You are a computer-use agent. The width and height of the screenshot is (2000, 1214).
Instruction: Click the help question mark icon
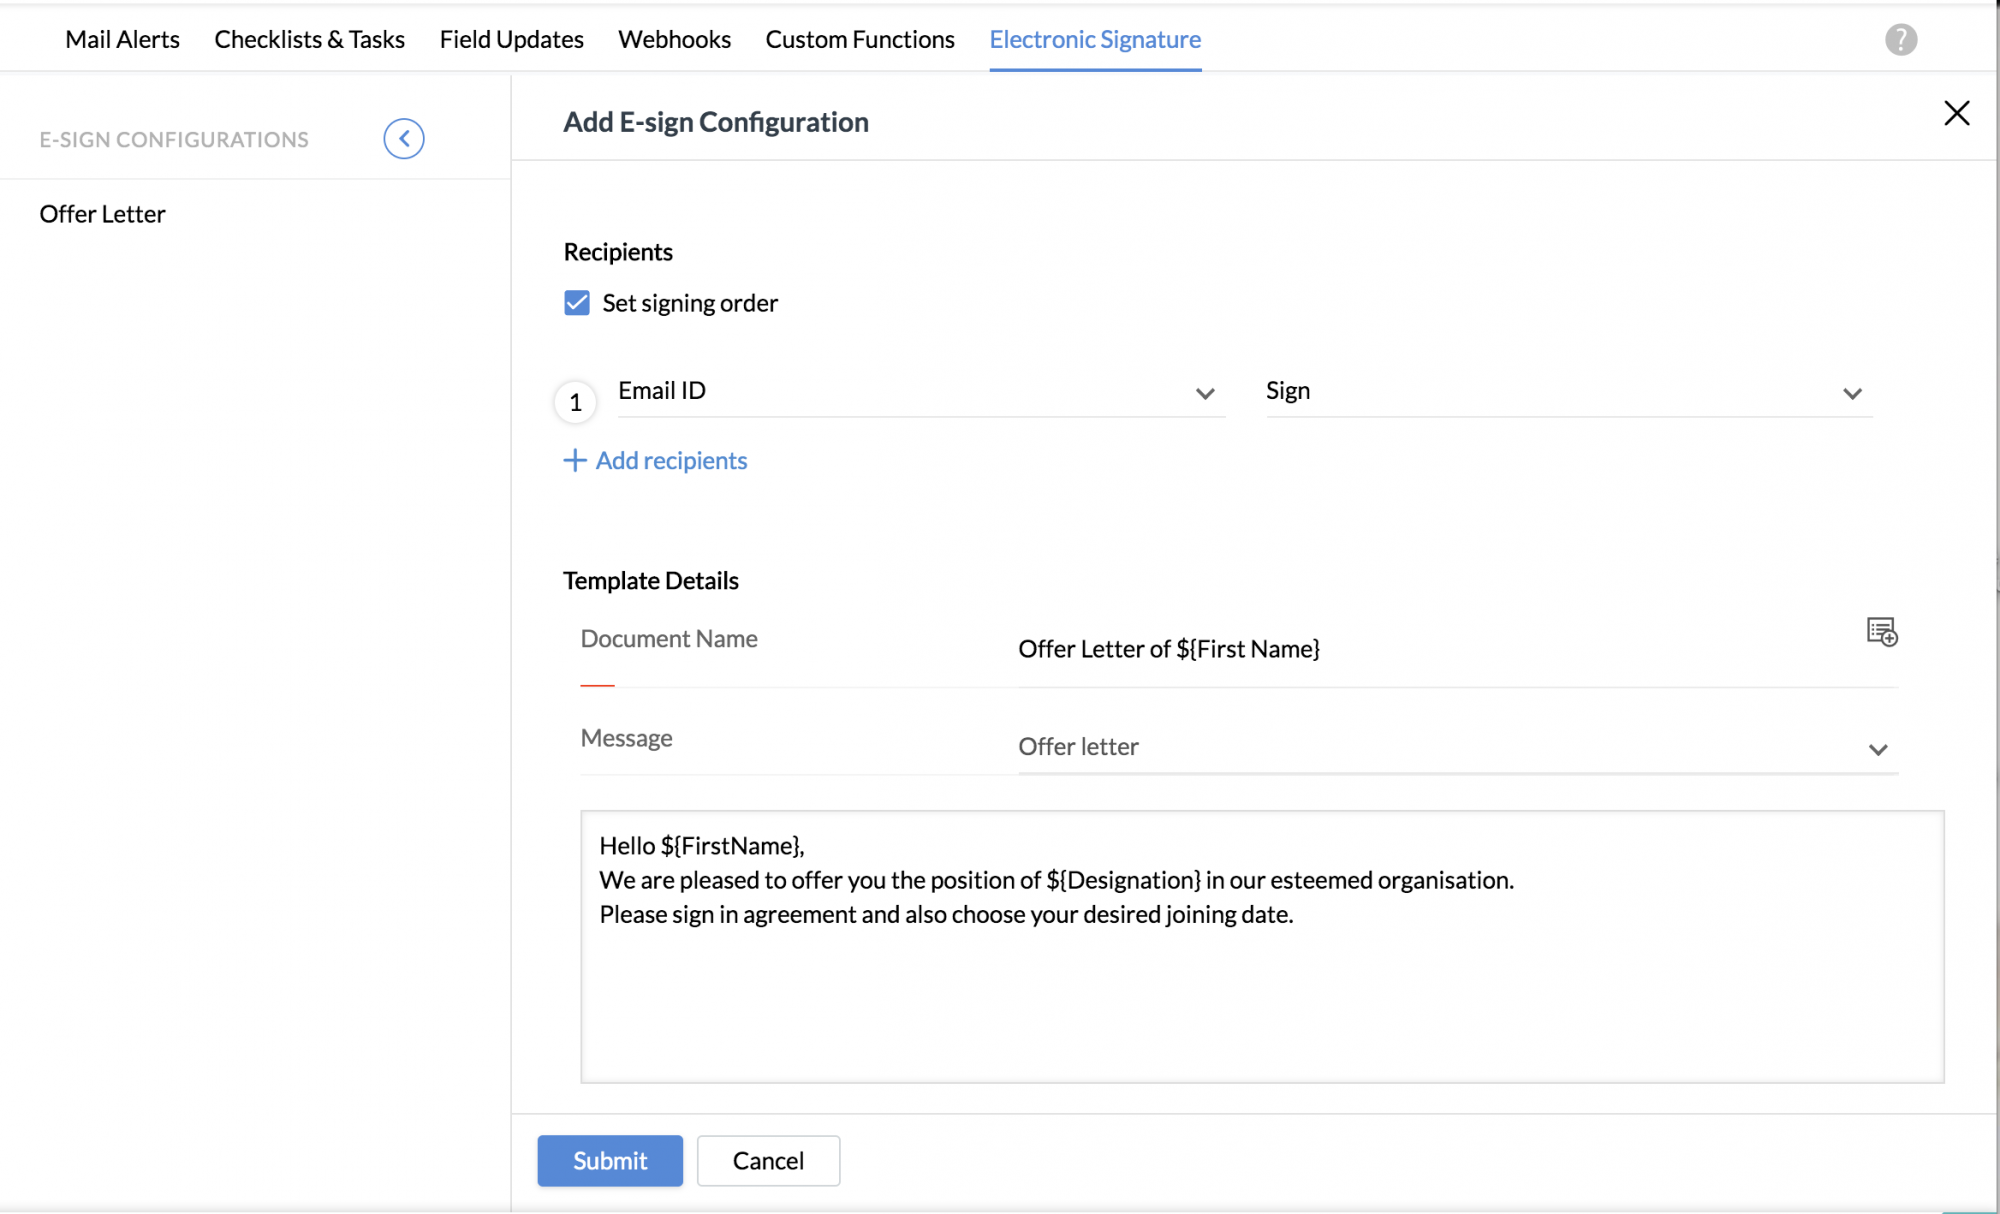coord(1900,40)
